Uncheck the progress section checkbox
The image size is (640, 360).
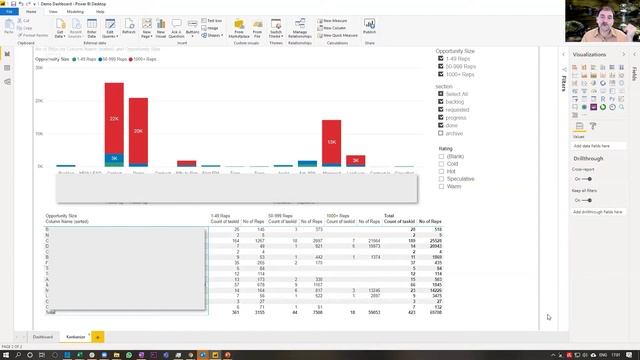441,118
